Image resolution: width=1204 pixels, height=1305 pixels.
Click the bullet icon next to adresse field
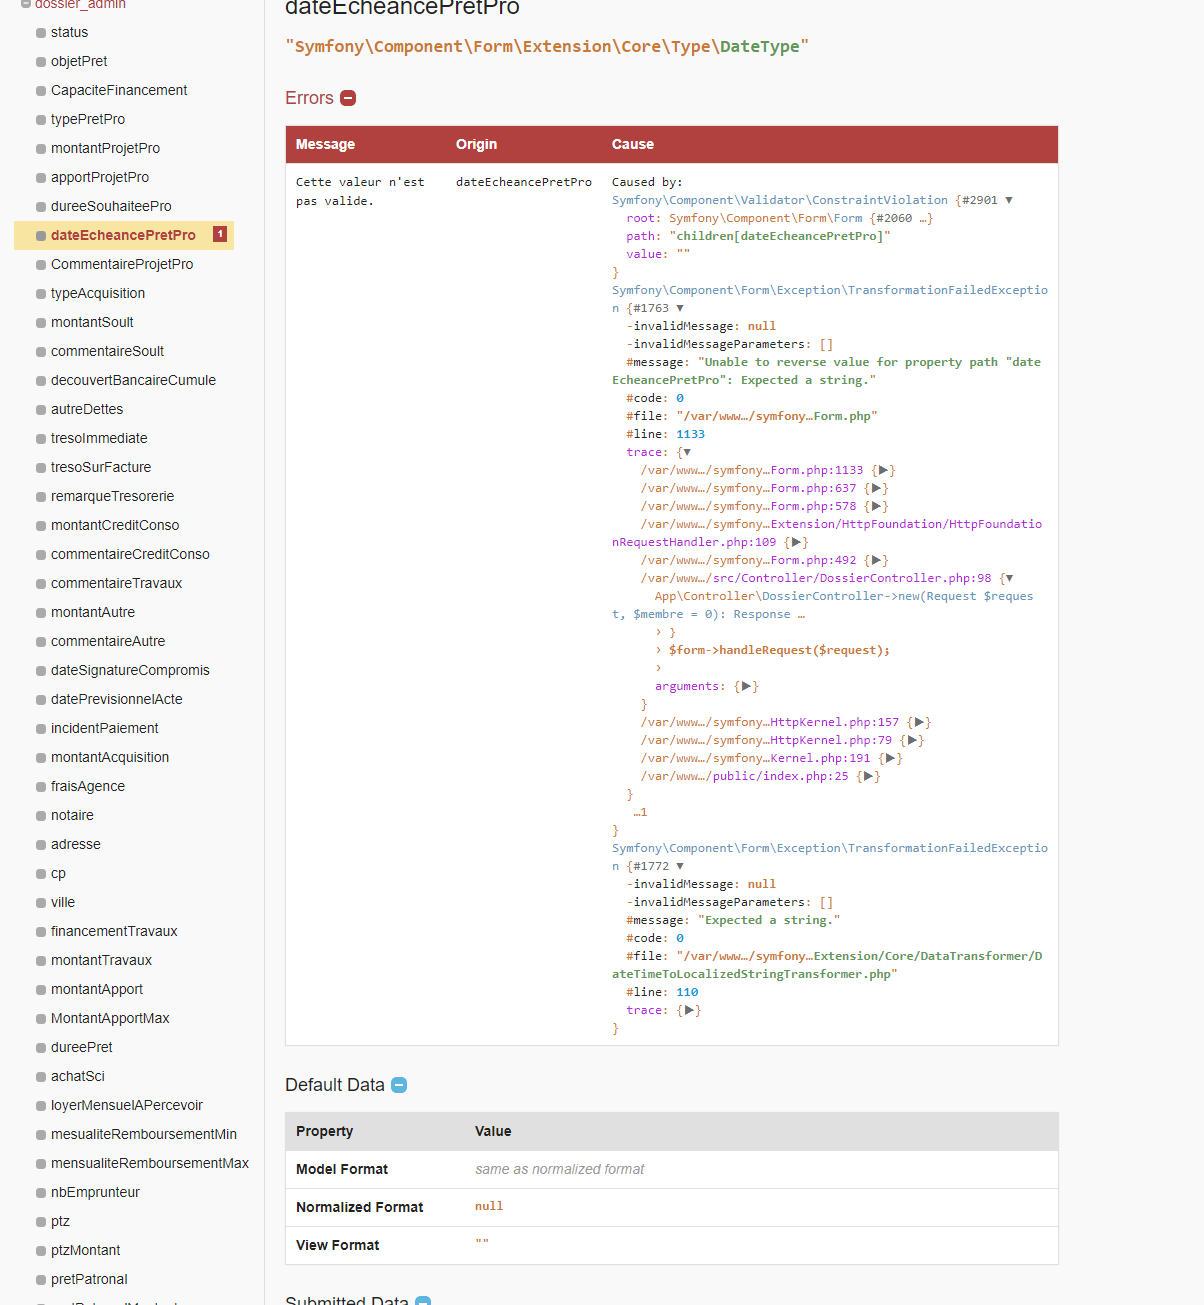[38, 844]
